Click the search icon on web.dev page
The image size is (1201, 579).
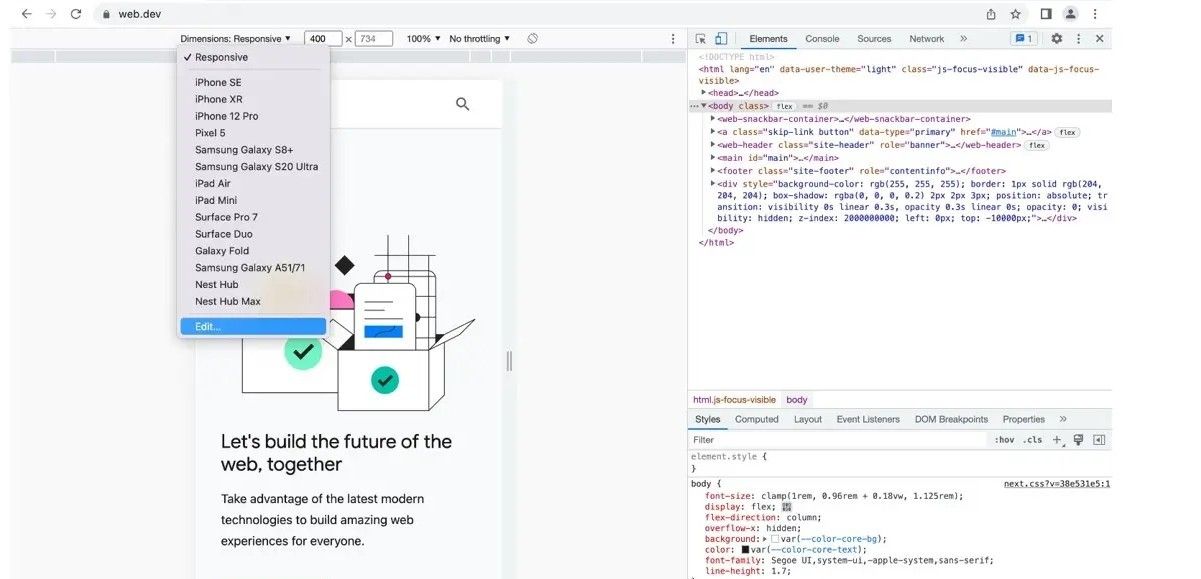[x=462, y=104]
